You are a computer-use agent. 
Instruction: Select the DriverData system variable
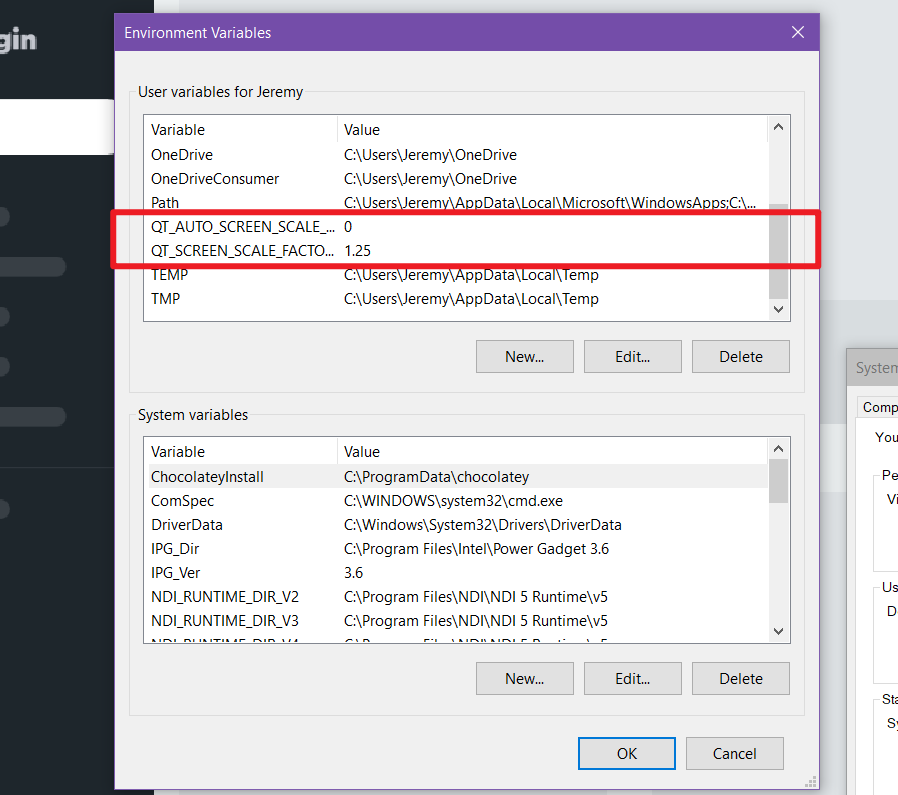(x=458, y=525)
